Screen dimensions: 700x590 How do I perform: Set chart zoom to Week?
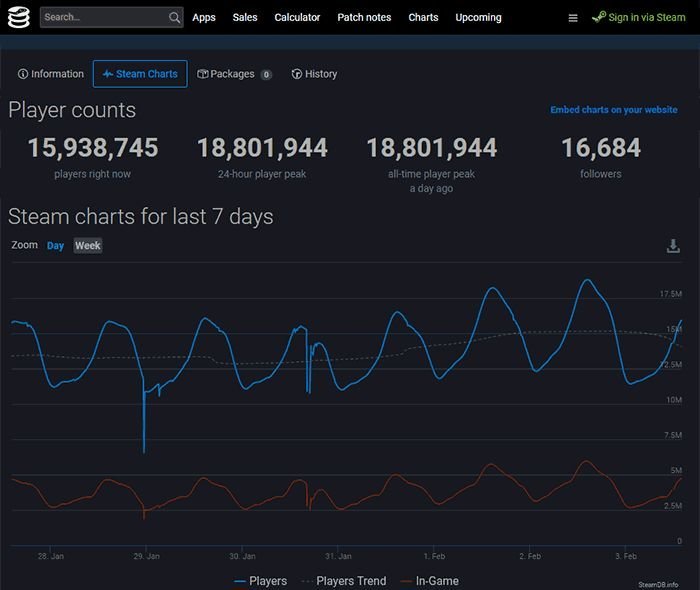pos(88,245)
